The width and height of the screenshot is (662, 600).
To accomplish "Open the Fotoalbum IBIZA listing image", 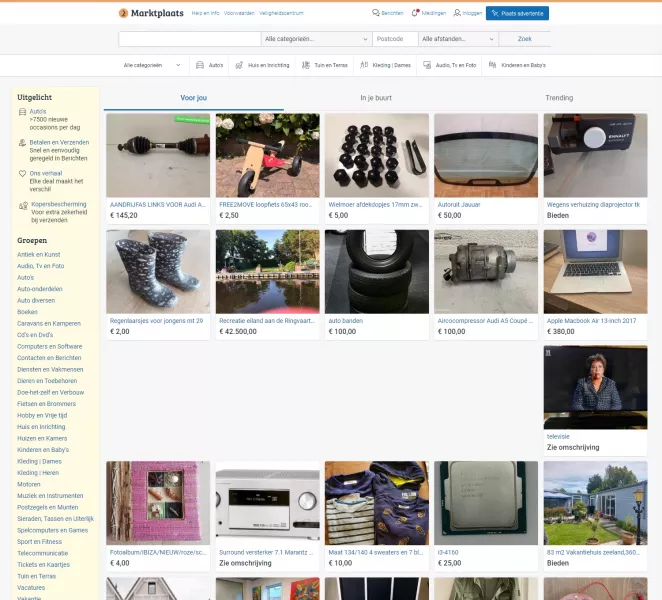I will click(x=158, y=503).
